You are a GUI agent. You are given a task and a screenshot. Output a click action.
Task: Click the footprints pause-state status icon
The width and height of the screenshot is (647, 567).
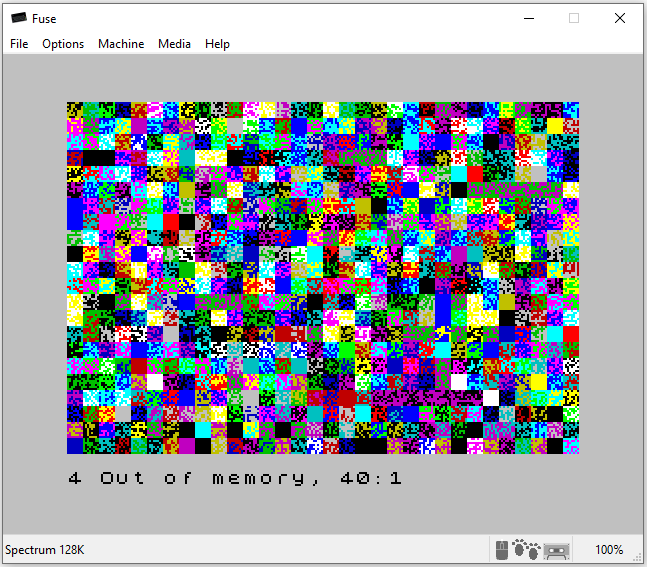tap(526, 549)
